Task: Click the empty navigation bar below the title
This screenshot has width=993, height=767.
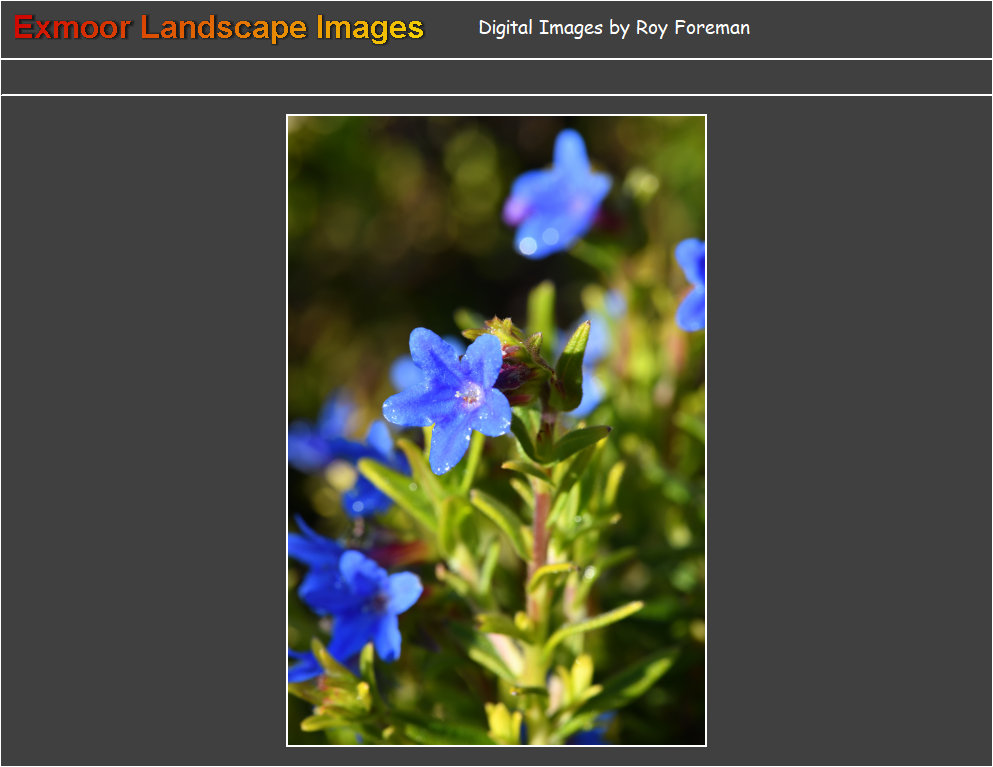Action: 496,77
